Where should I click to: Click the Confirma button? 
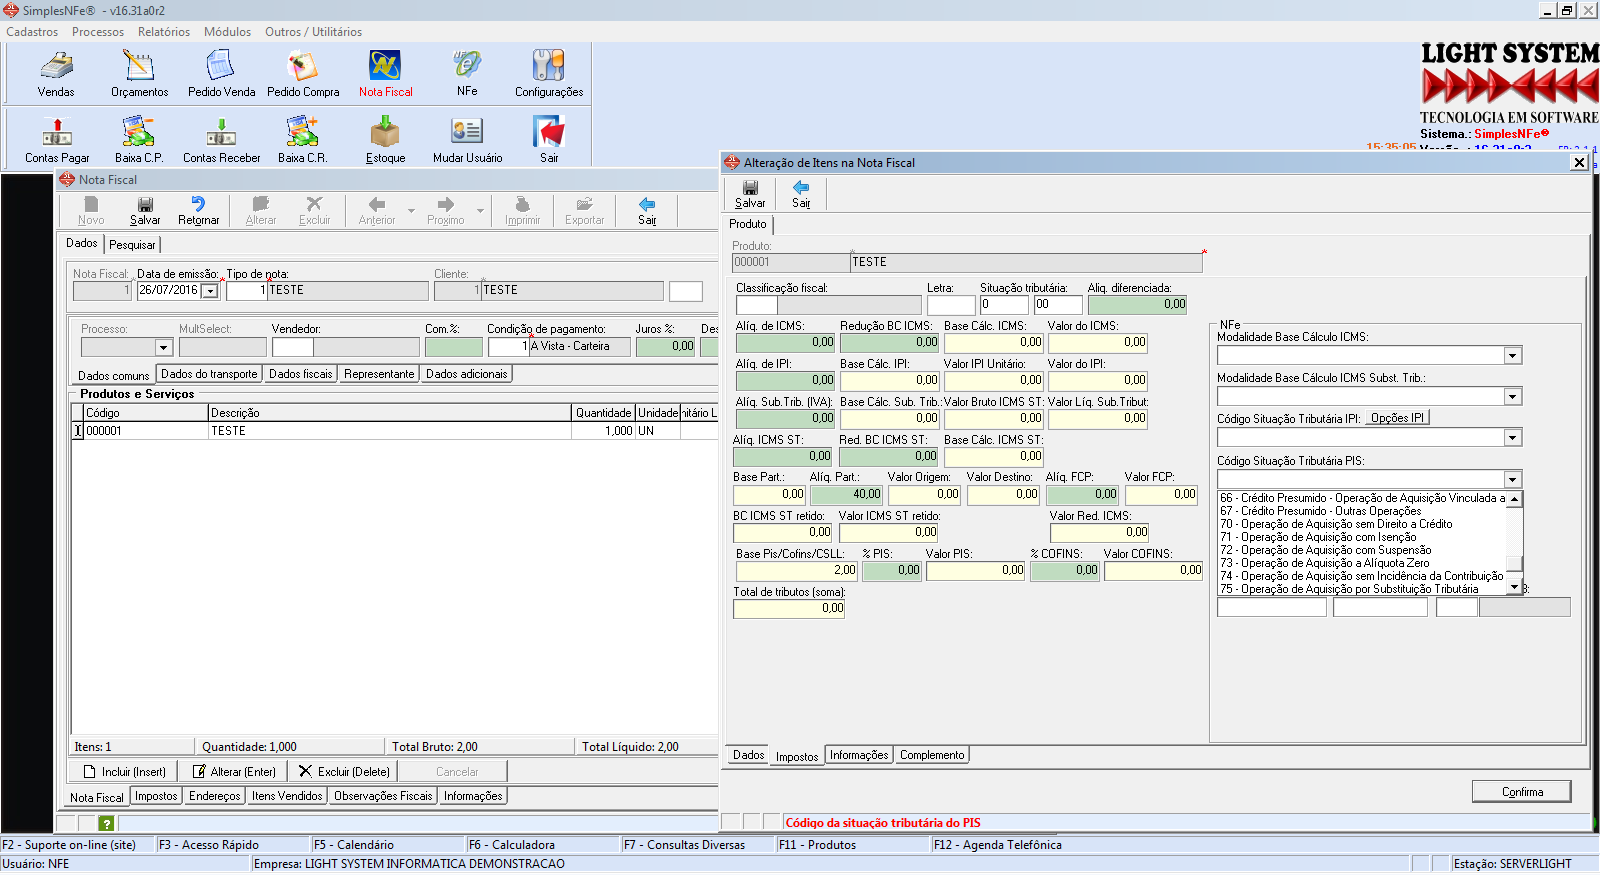coord(1522,792)
